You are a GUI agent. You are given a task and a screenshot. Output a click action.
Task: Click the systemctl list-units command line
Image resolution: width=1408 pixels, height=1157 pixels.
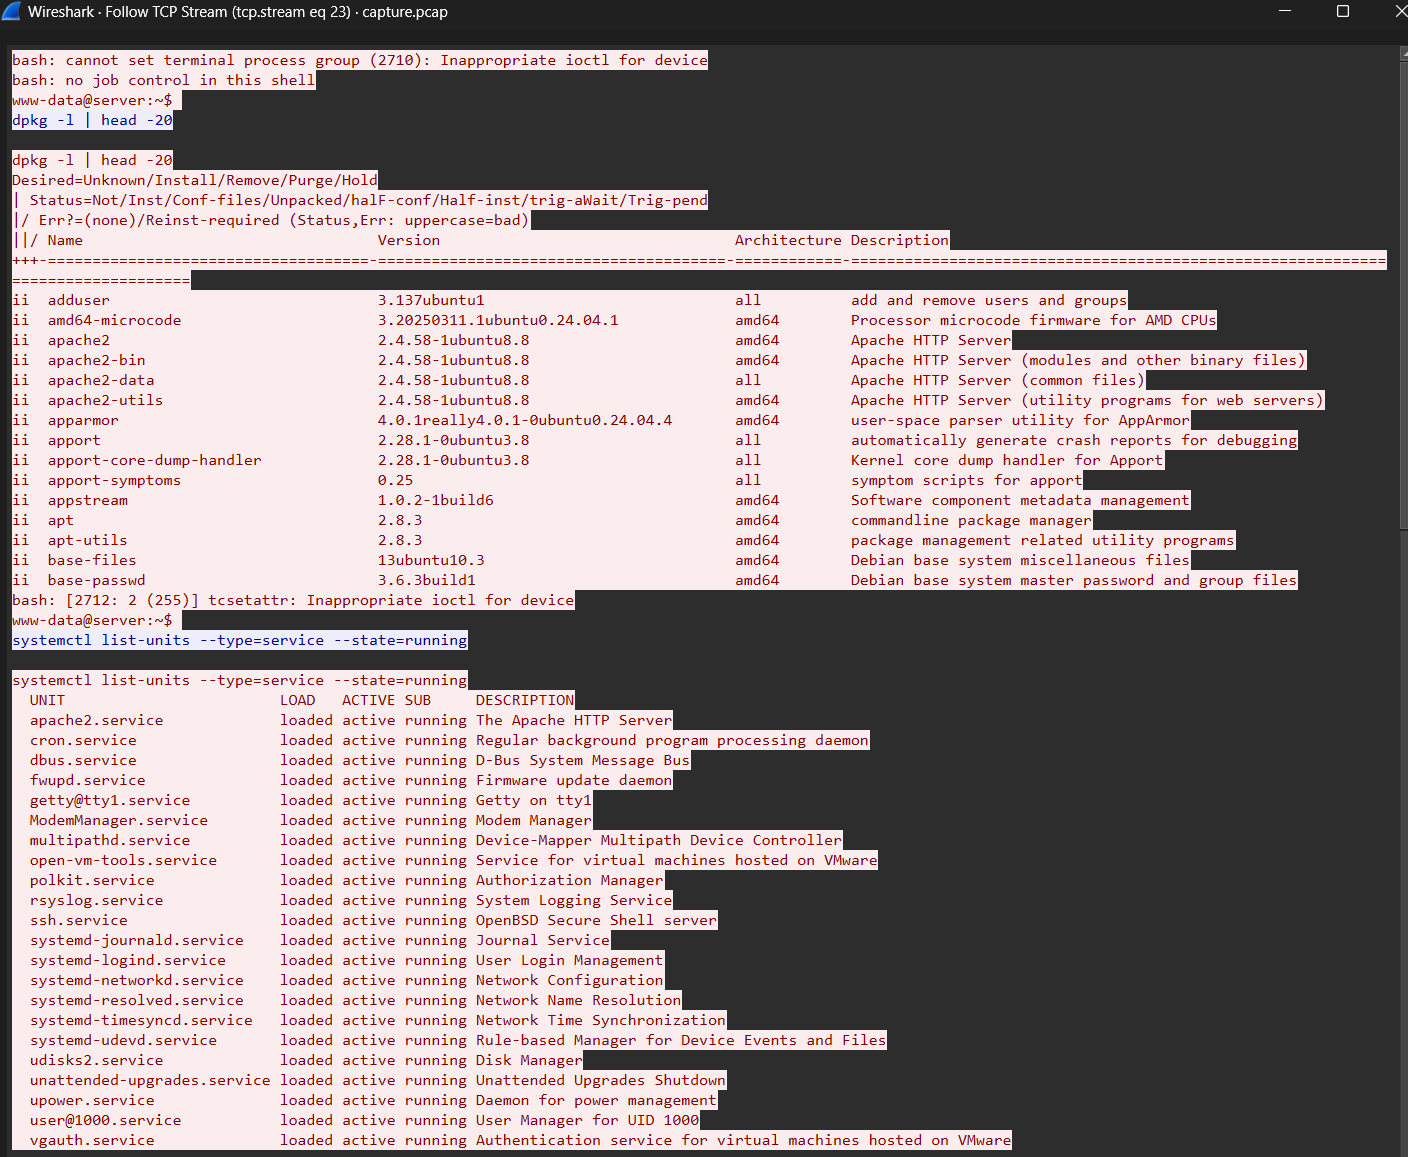click(238, 639)
